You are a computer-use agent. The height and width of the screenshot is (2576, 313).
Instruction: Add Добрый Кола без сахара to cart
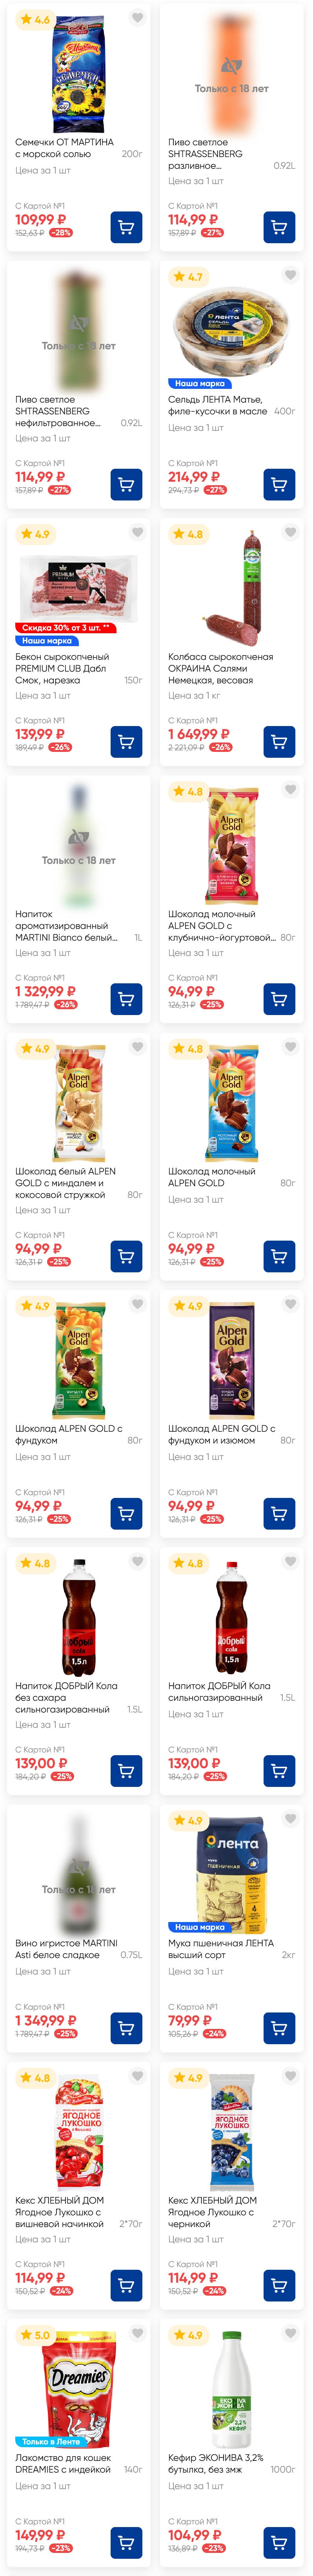126,1770
